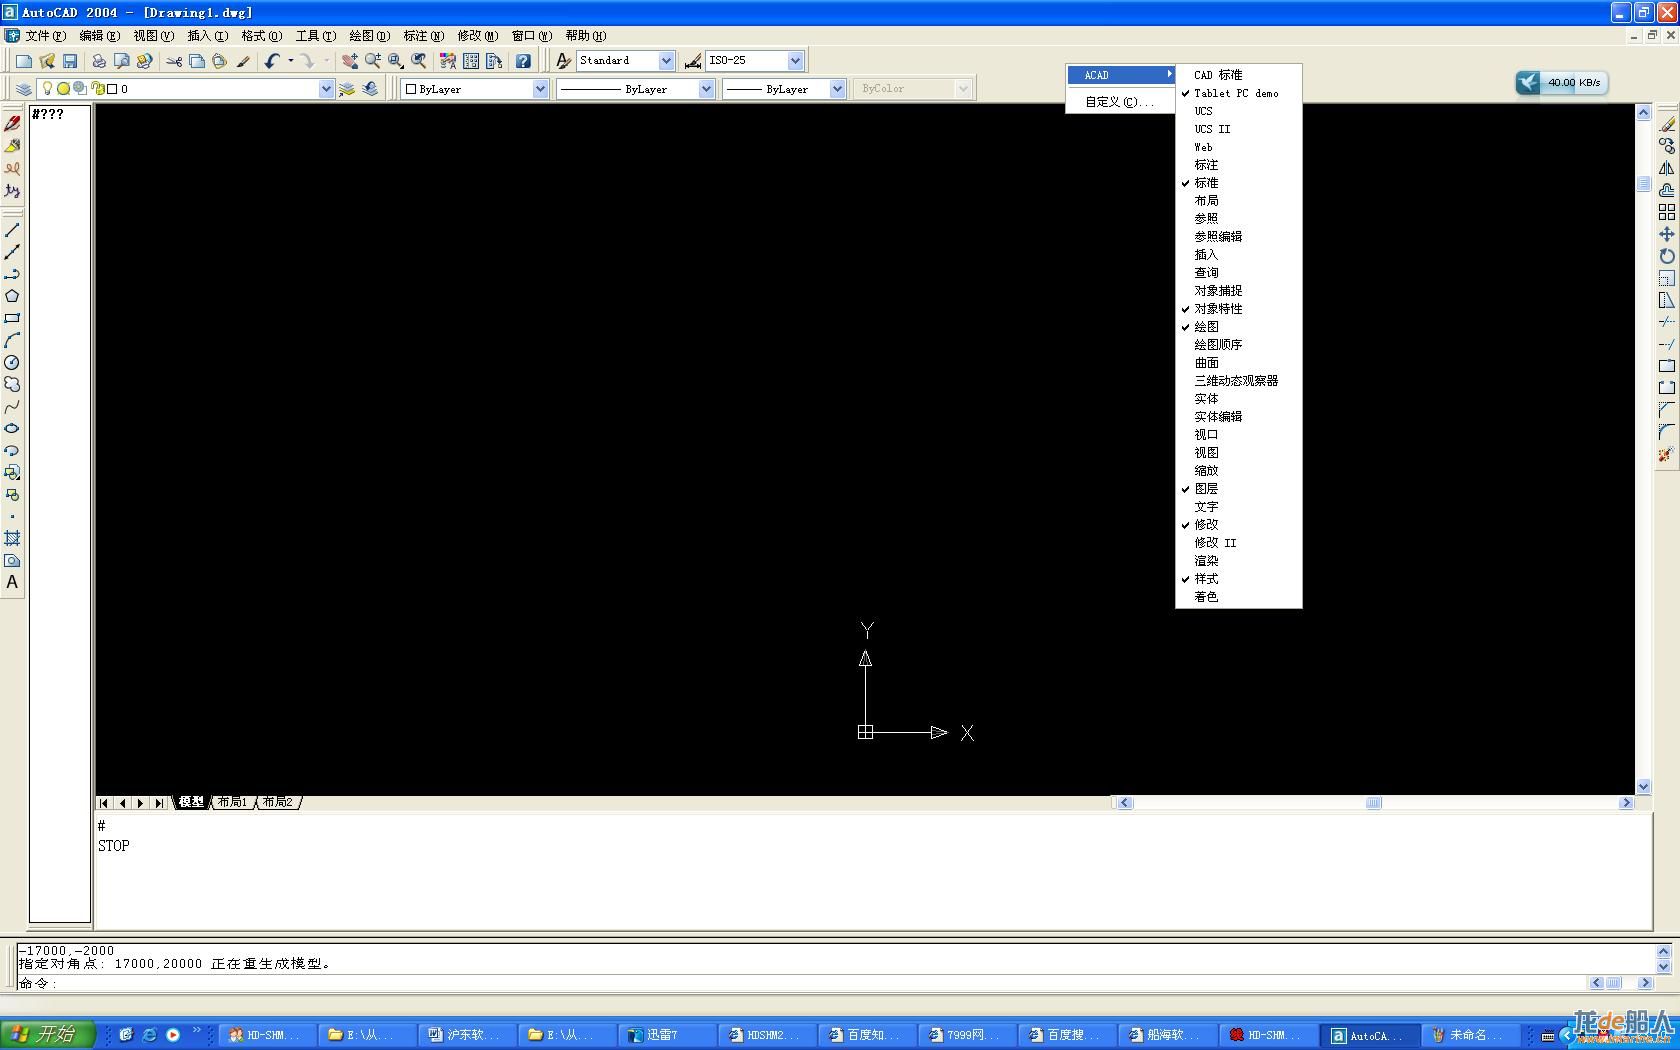
Task: Select the Circle draw tool
Action: click(x=12, y=362)
